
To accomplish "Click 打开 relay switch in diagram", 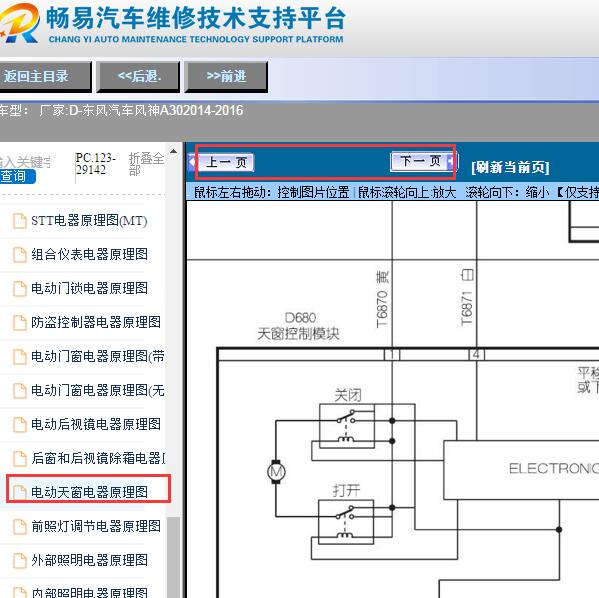I will point(346,522).
